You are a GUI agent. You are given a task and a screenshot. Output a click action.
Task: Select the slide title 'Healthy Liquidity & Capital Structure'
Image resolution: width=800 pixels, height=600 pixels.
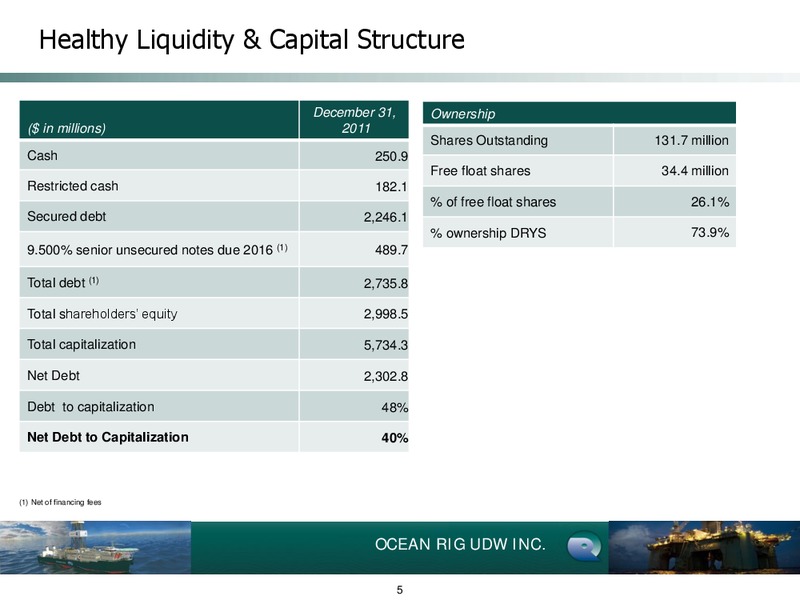pyautogui.click(x=252, y=40)
